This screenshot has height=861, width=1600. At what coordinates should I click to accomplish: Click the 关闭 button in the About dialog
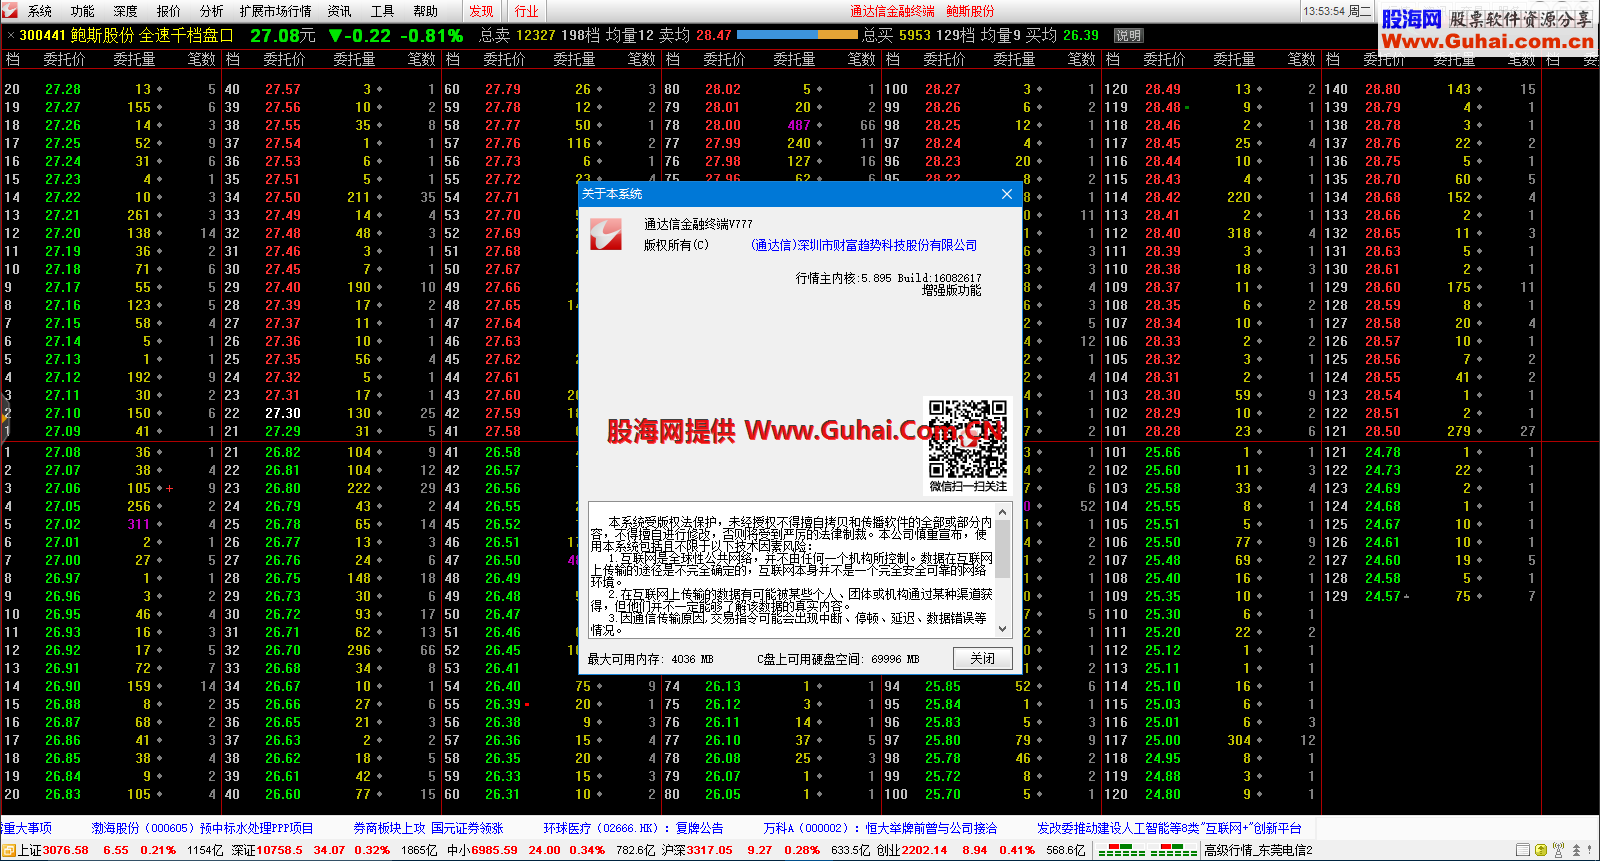982,658
